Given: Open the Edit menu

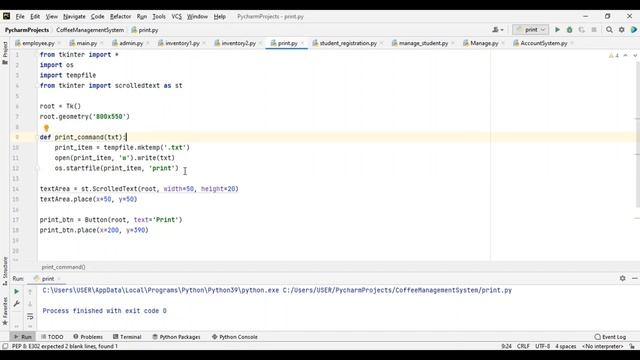Looking at the screenshot, I should pyautogui.click(x=35, y=16).
